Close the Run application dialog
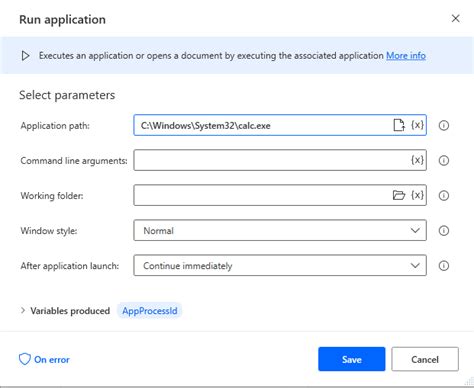Screen dimensions: 474x388 tap(455, 18)
